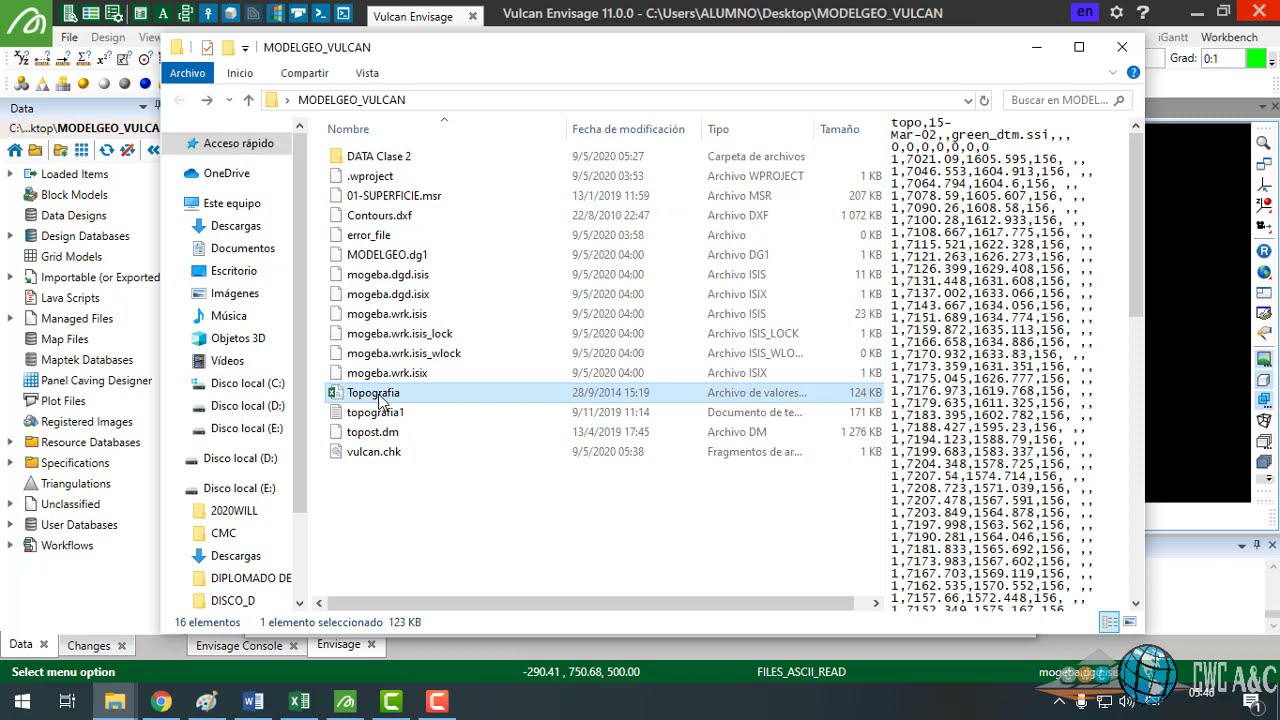Close the Vulcan Envisage start tab
The height and width of the screenshot is (720, 1280).
click(x=473, y=16)
